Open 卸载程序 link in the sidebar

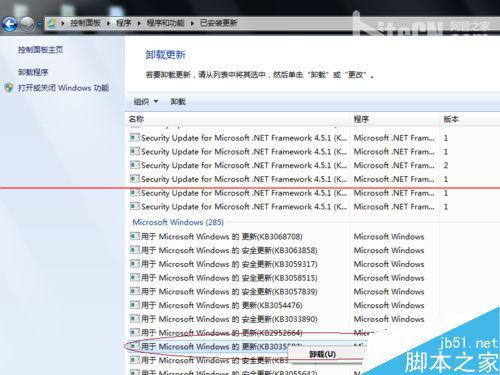coord(33,72)
